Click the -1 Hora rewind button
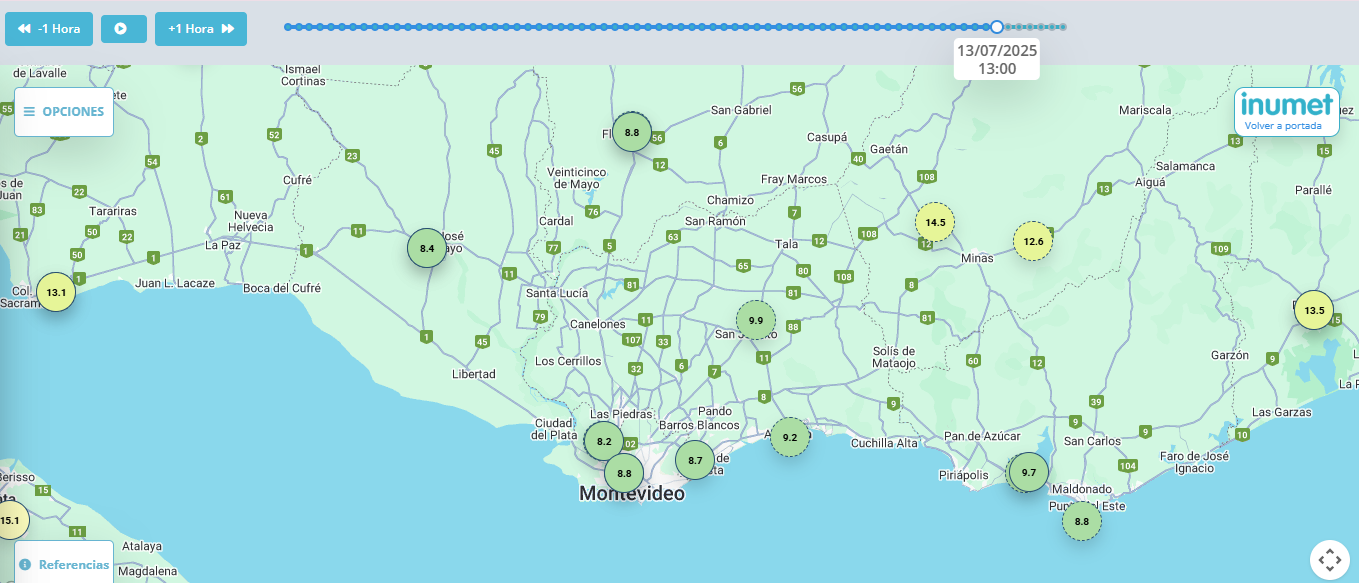 point(49,29)
